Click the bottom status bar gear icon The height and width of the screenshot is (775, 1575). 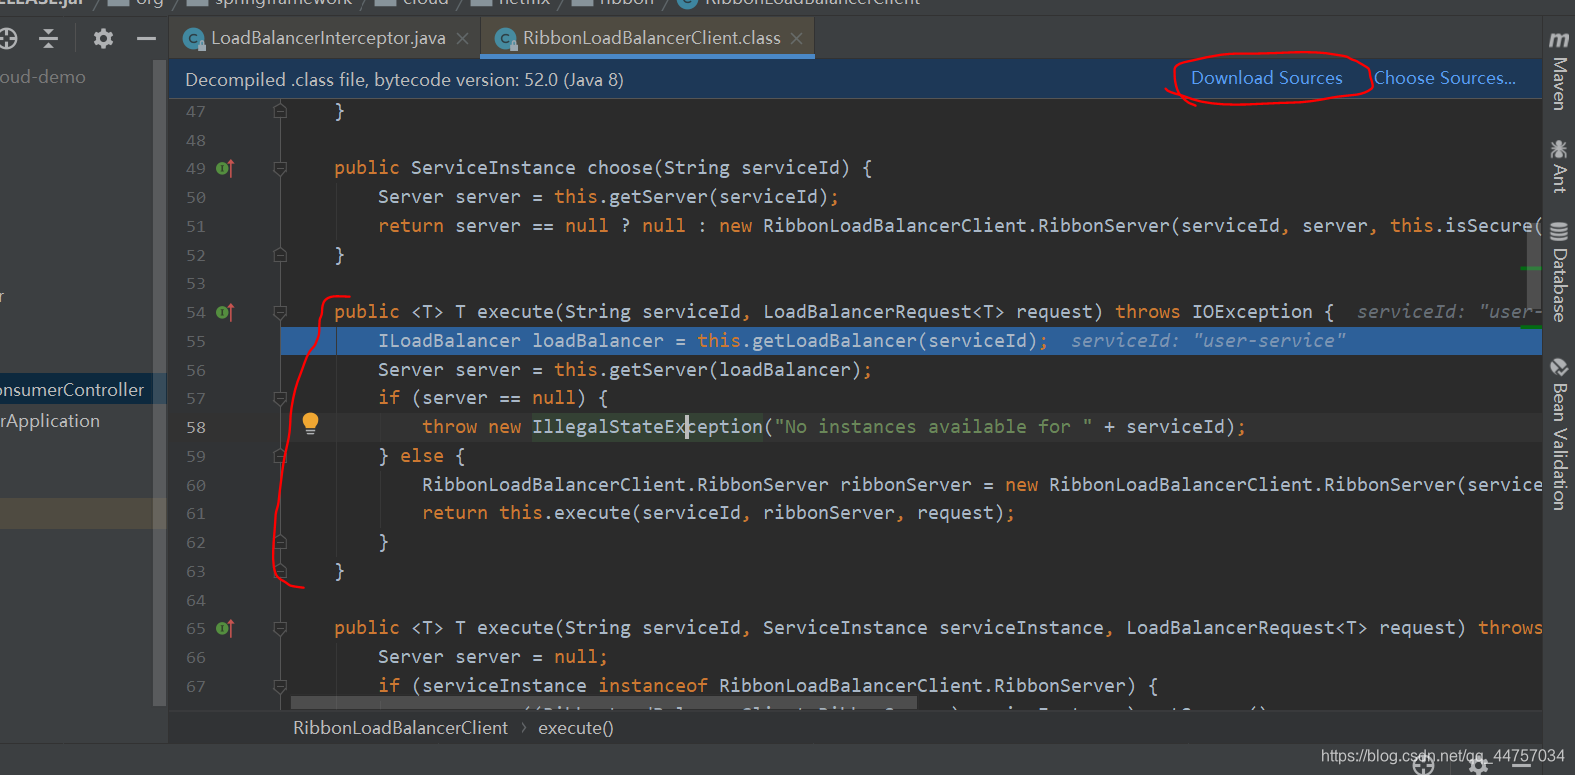click(x=1479, y=764)
